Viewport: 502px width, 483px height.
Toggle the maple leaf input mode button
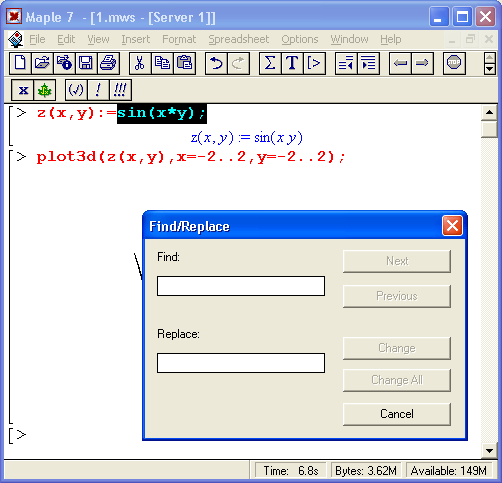[x=44, y=90]
